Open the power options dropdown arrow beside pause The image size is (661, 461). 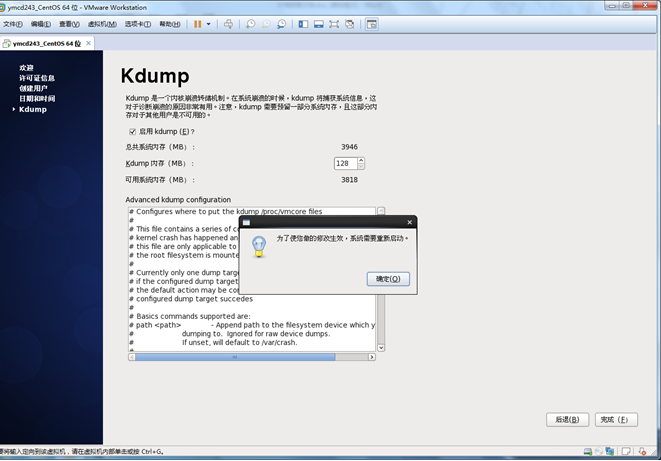coord(209,24)
